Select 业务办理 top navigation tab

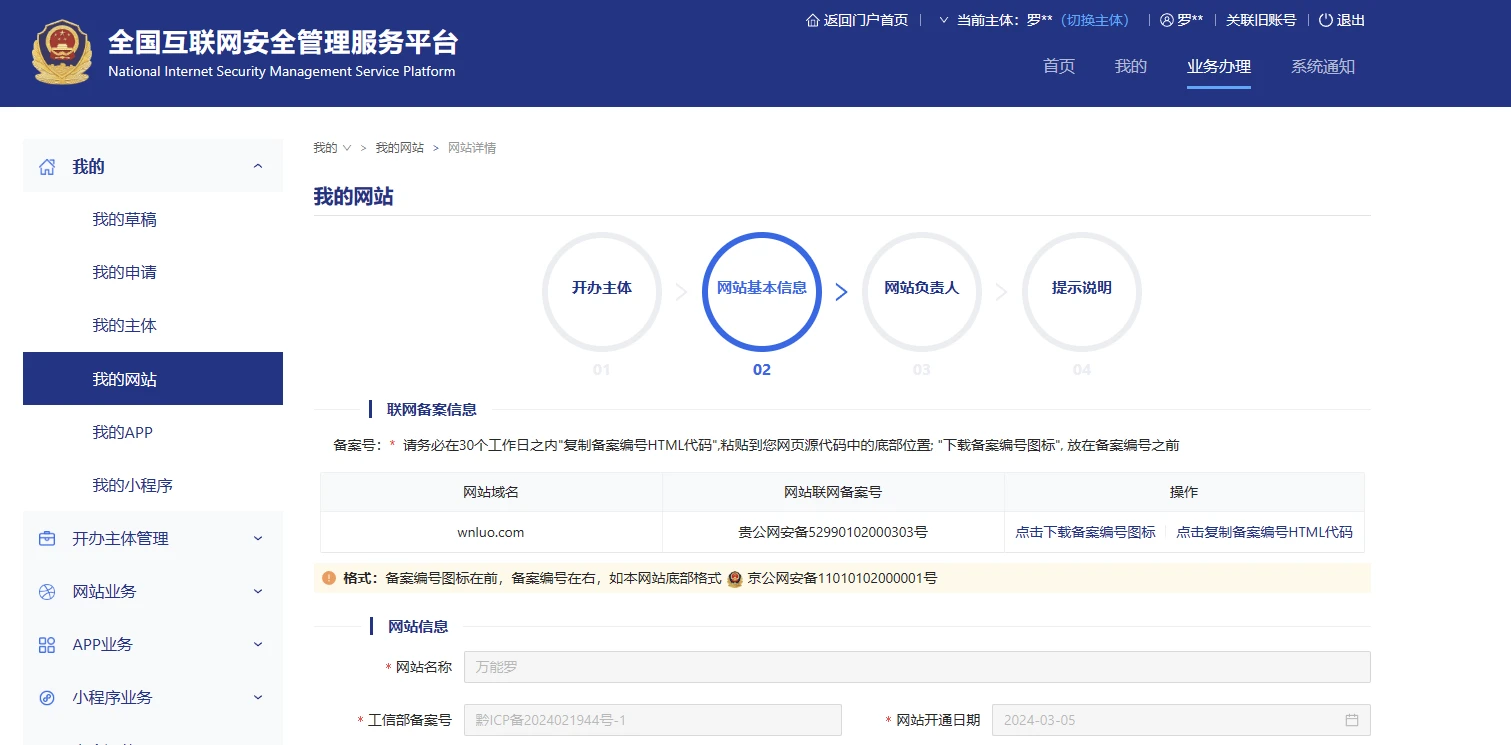(x=1219, y=67)
